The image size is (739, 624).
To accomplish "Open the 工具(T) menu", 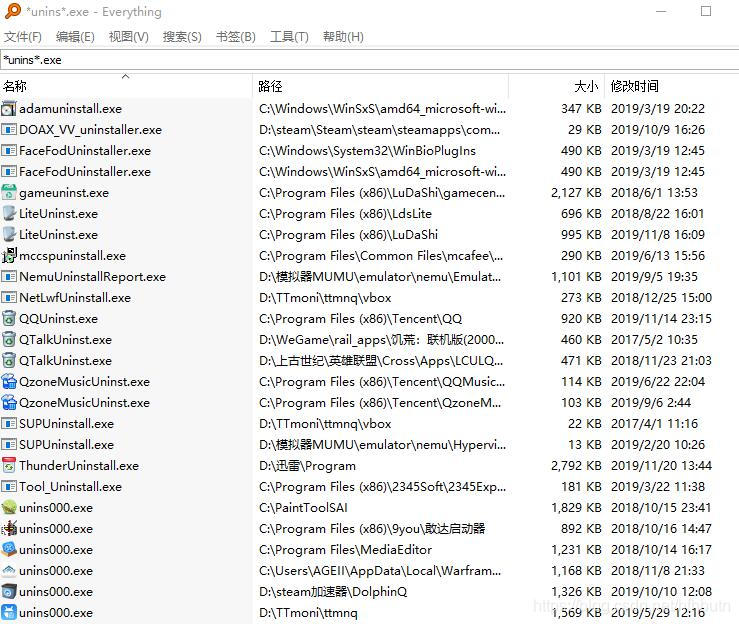I will click(x=289, y=37).
